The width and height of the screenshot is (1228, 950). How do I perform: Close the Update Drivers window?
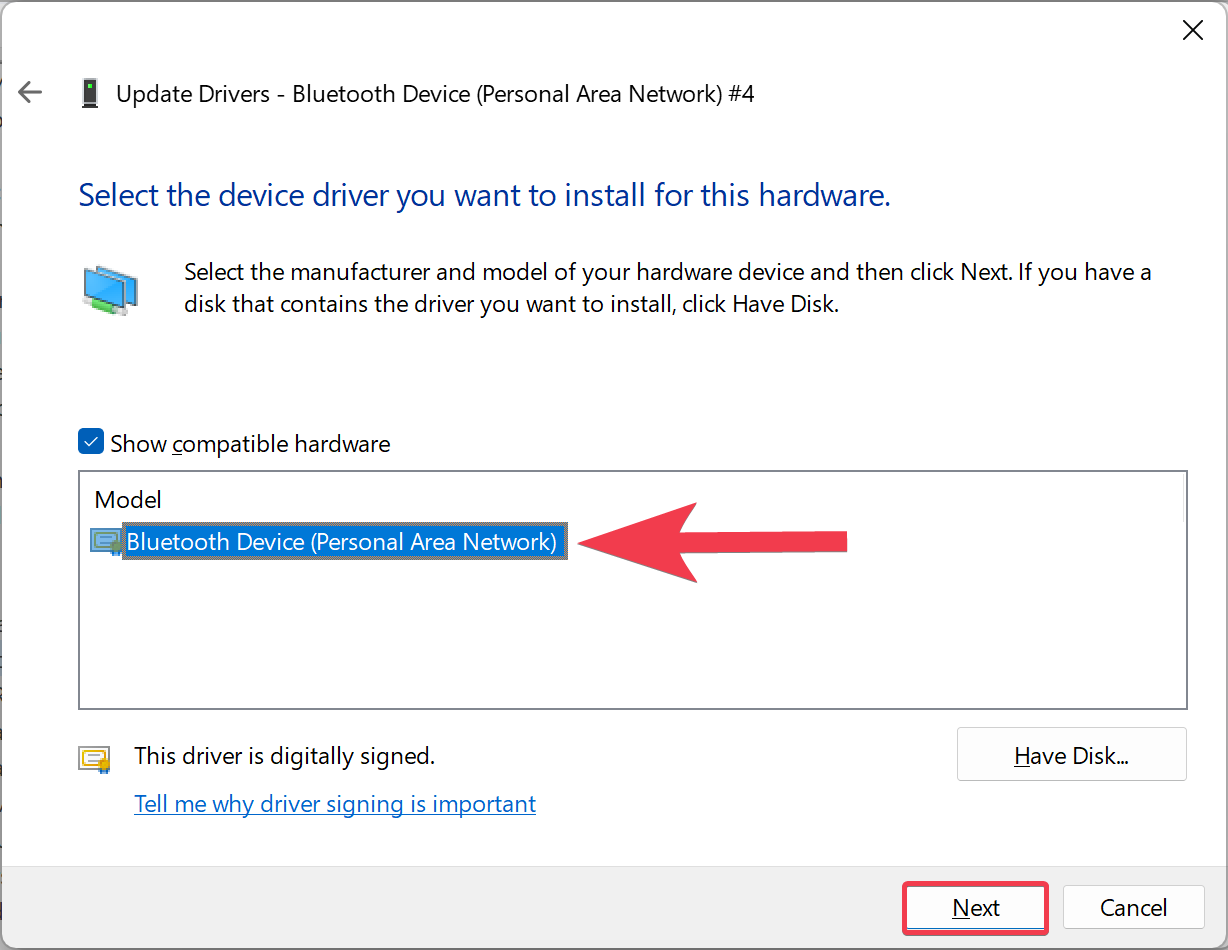point(1192,31)
